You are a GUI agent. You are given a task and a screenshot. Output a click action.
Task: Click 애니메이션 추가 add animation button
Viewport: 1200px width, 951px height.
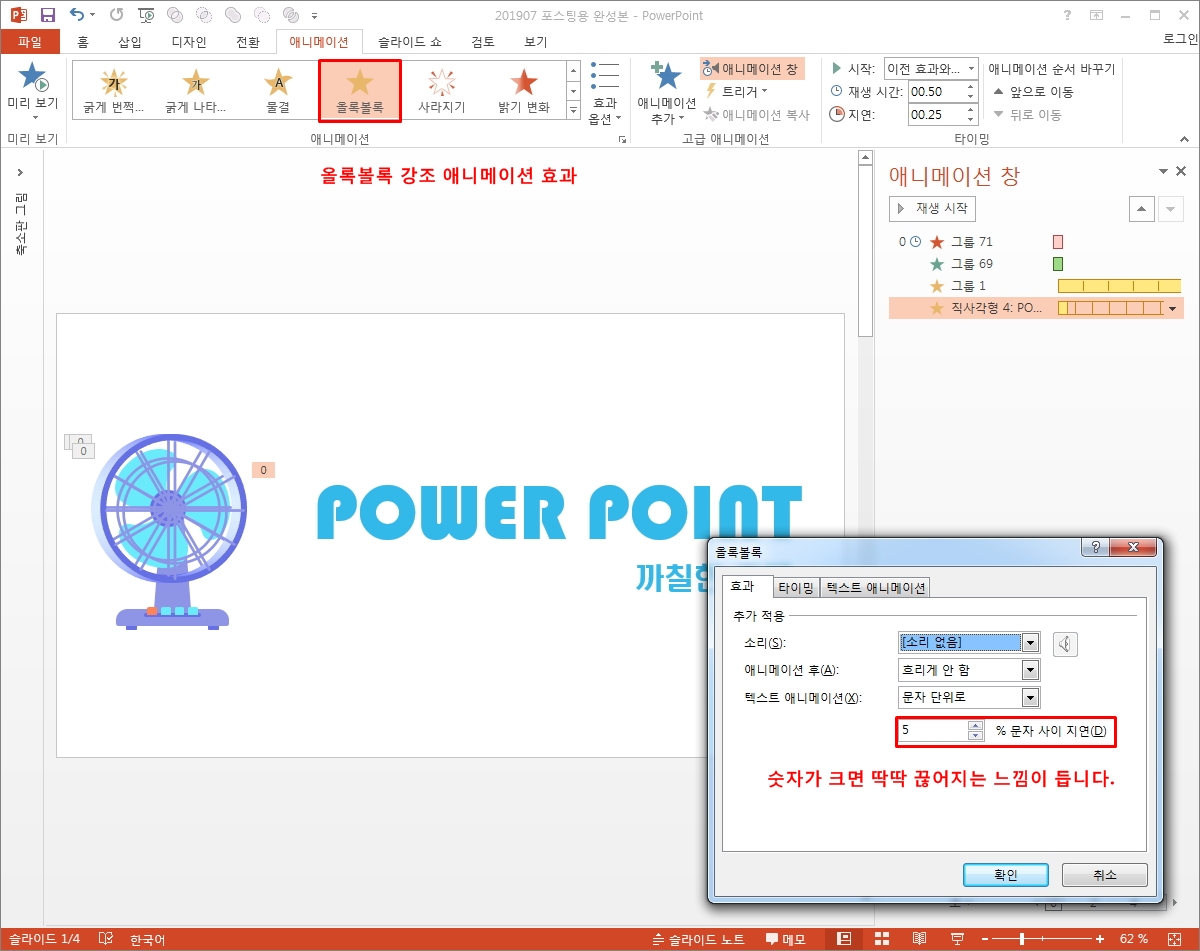666,92
